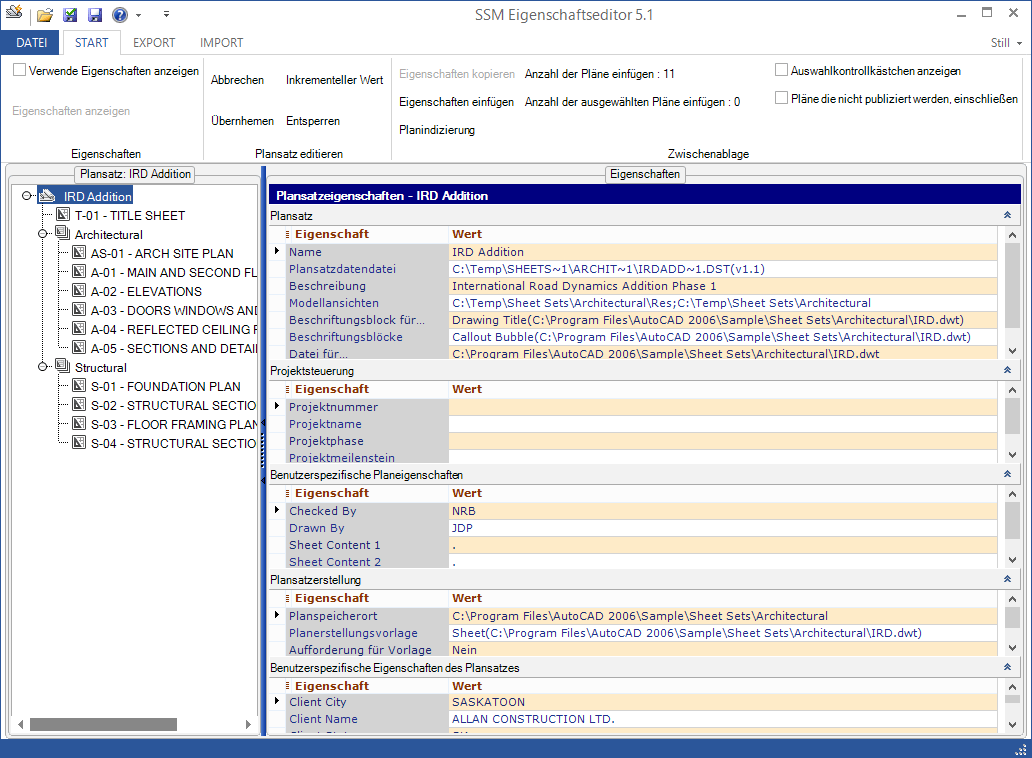Collapse the Plansatz properties section
This screenshot has width=1032, height=758.
click(x=1007, y=215)
